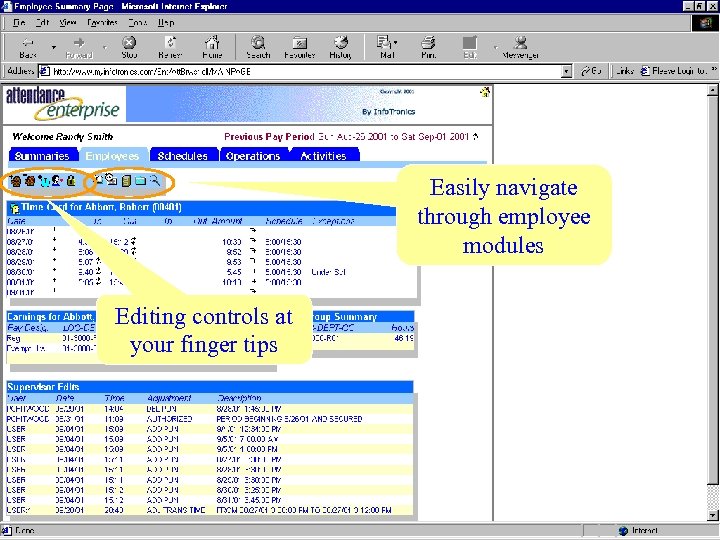The height and width of the screenshot is (540, 720).
Task: Click the yellow document notes icon
Action: (126, 180)
